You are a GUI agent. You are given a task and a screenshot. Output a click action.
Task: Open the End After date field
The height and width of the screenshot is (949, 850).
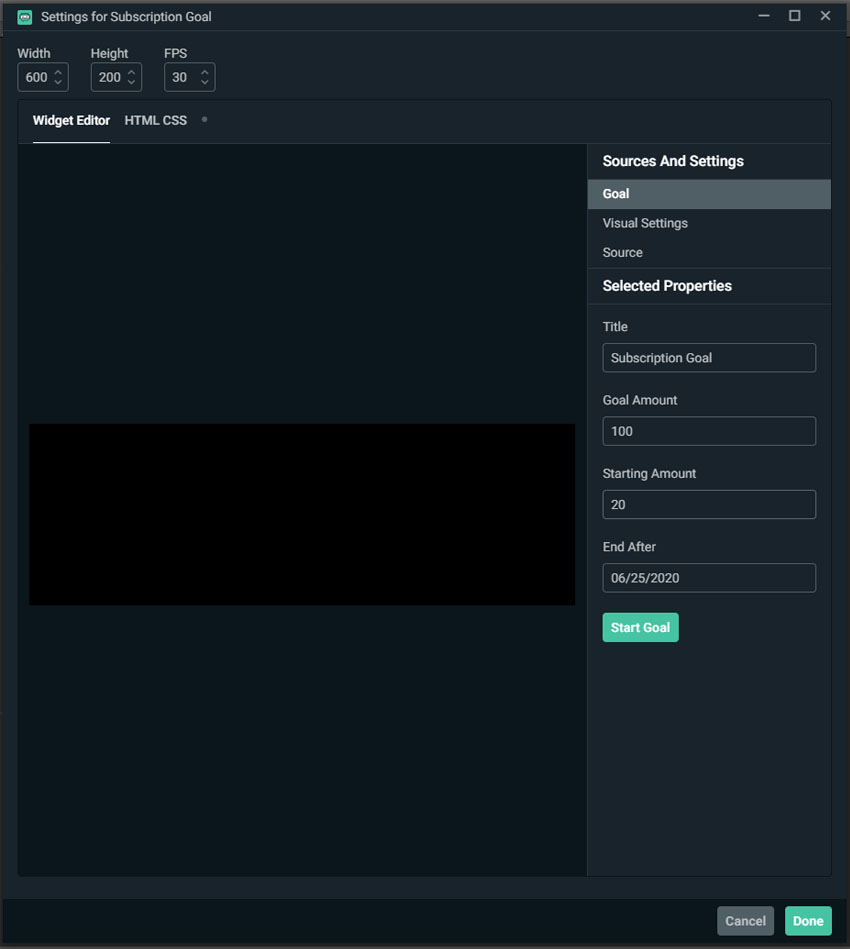point(709,578)
